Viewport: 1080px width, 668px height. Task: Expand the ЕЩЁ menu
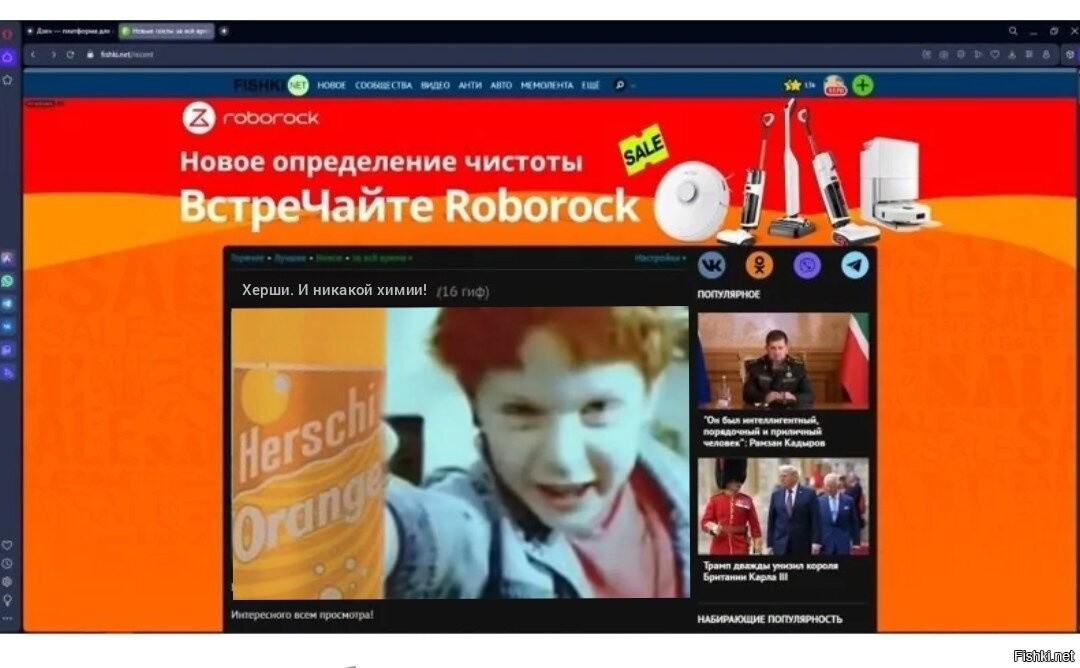590,85
